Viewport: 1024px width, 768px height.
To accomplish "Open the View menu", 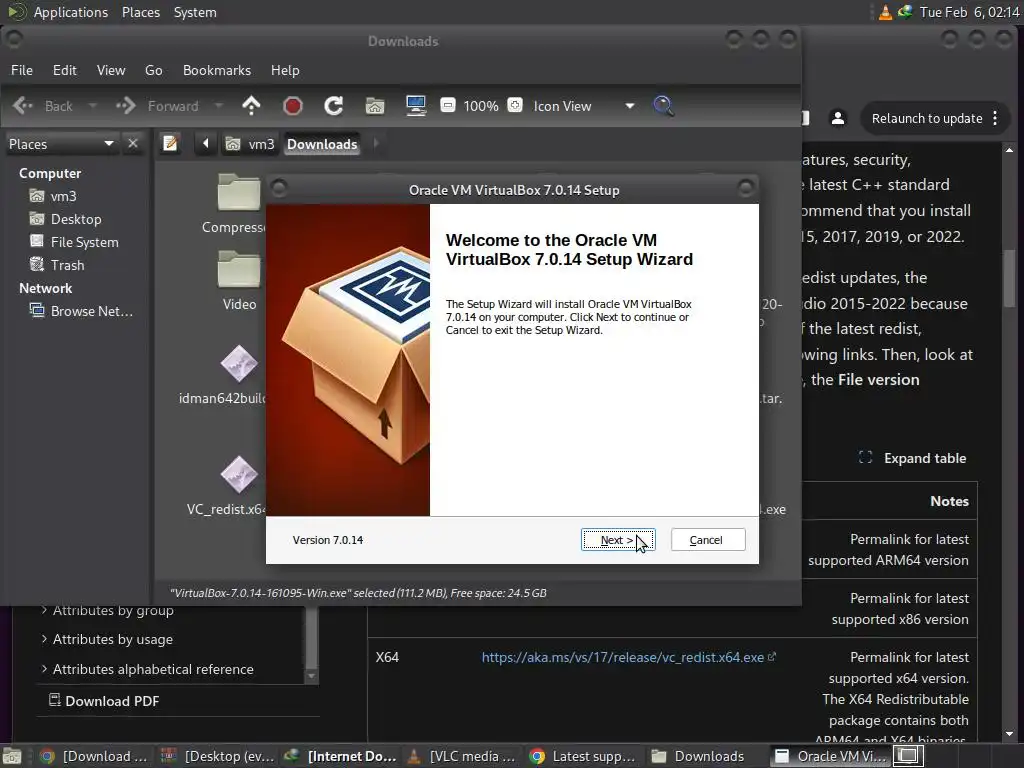I will [111, 70].
